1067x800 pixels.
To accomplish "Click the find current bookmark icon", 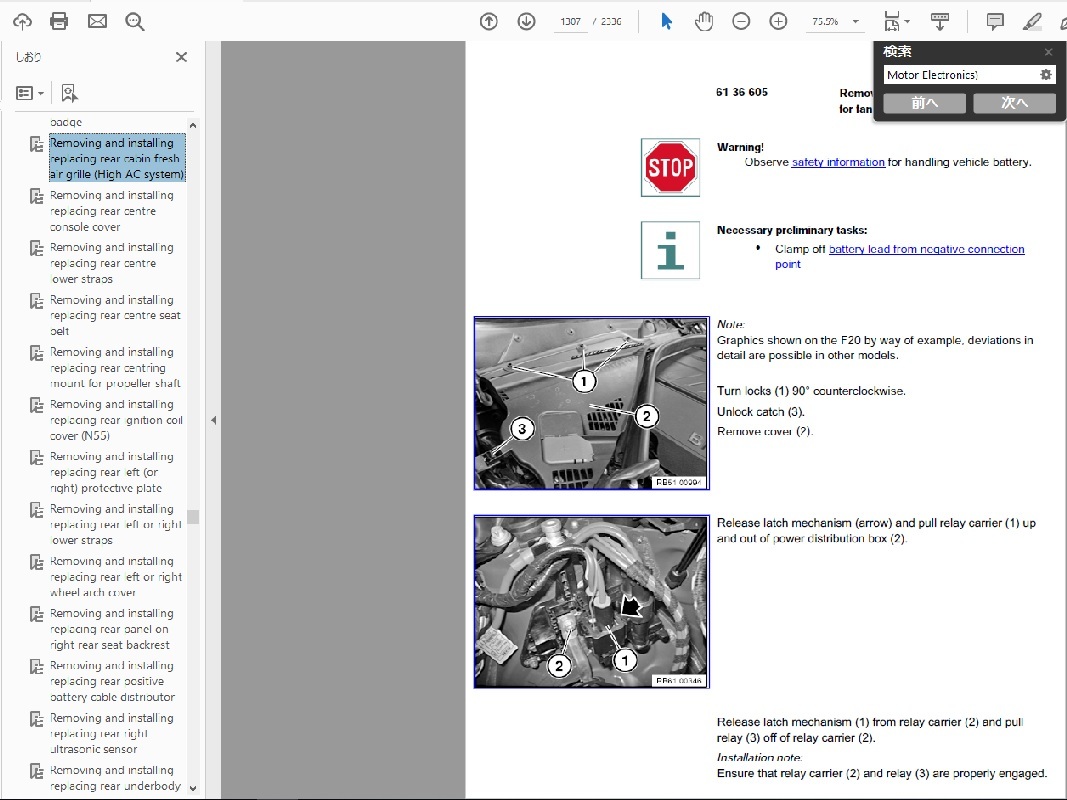I will click(x=69, y=93).
